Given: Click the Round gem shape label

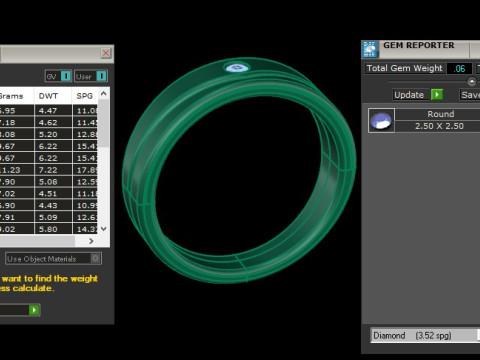Looking at the screenshot, I should point(440,114).
